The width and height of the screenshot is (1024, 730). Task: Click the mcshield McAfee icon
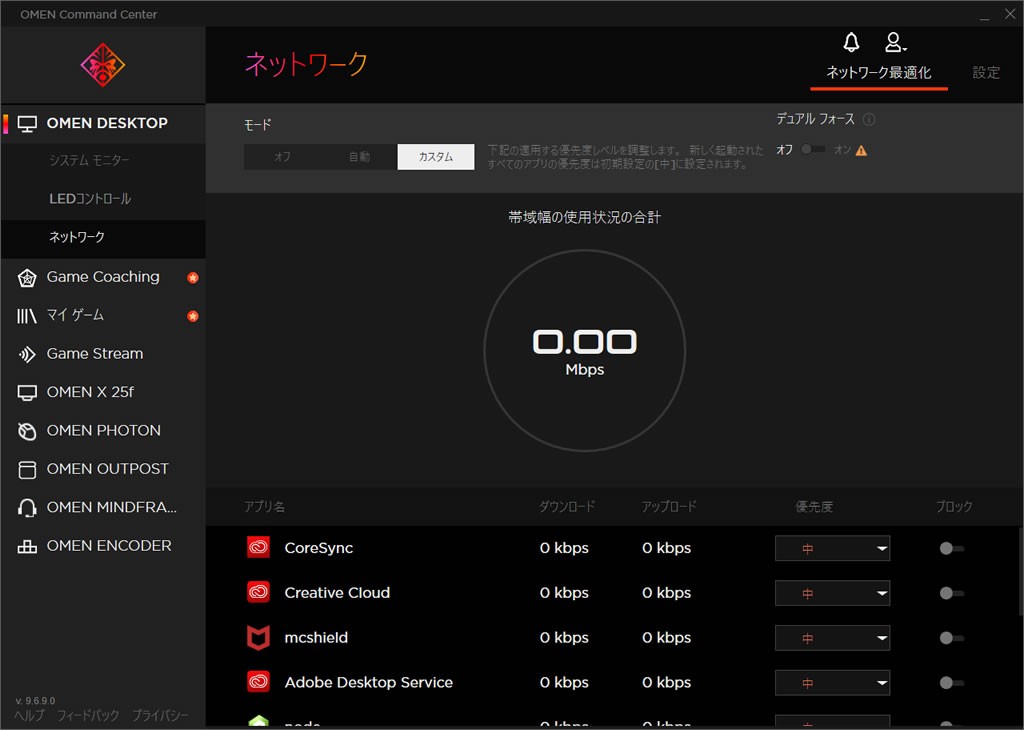[x=259, y=637]
